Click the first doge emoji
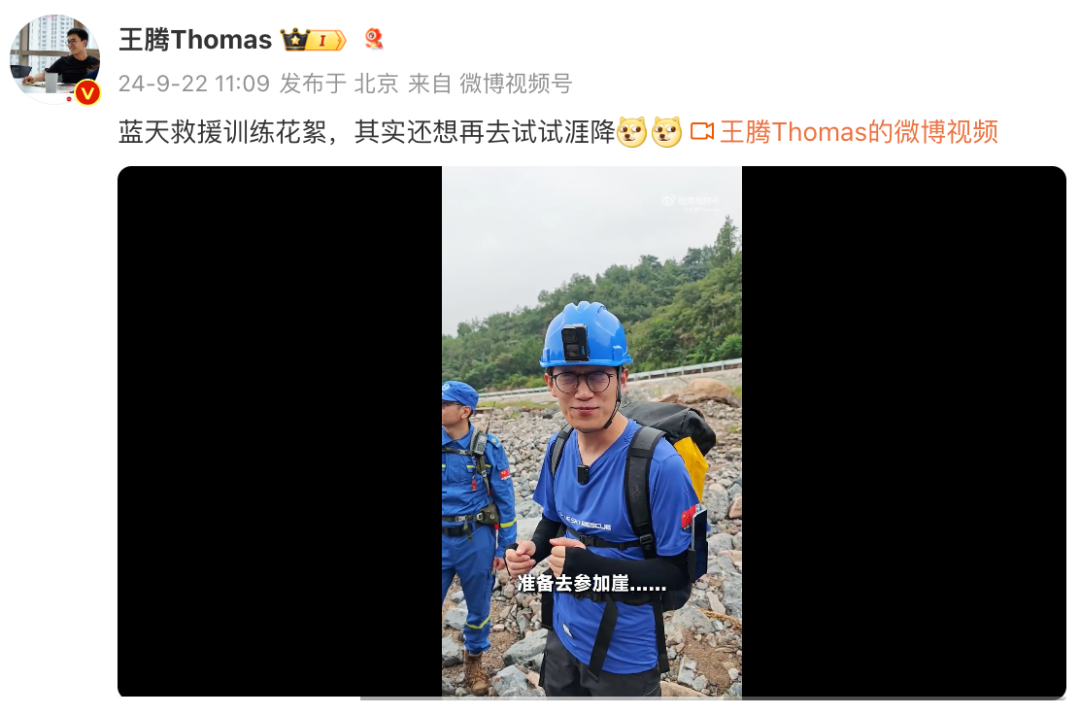Screen dimensions: 1080x715 click(632, 132)
